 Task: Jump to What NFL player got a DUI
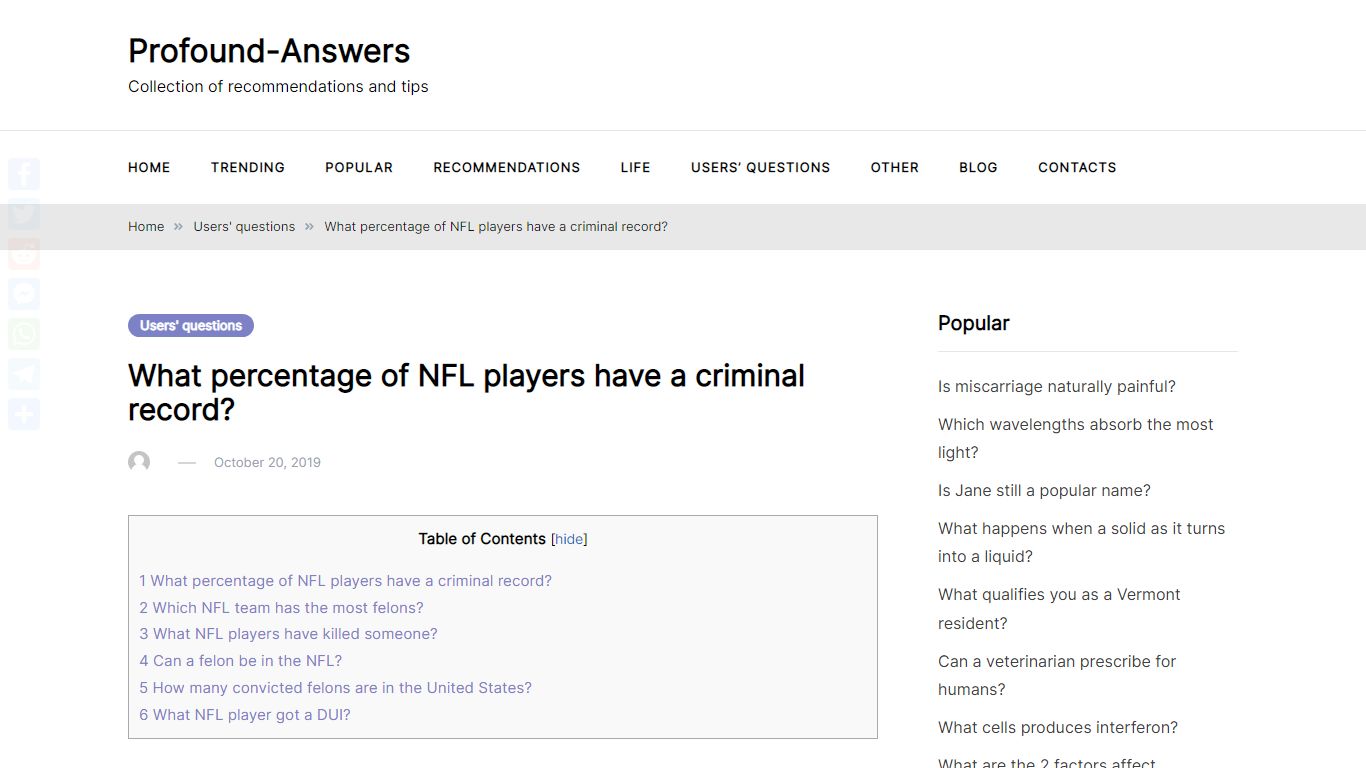[x=245, y=715]
